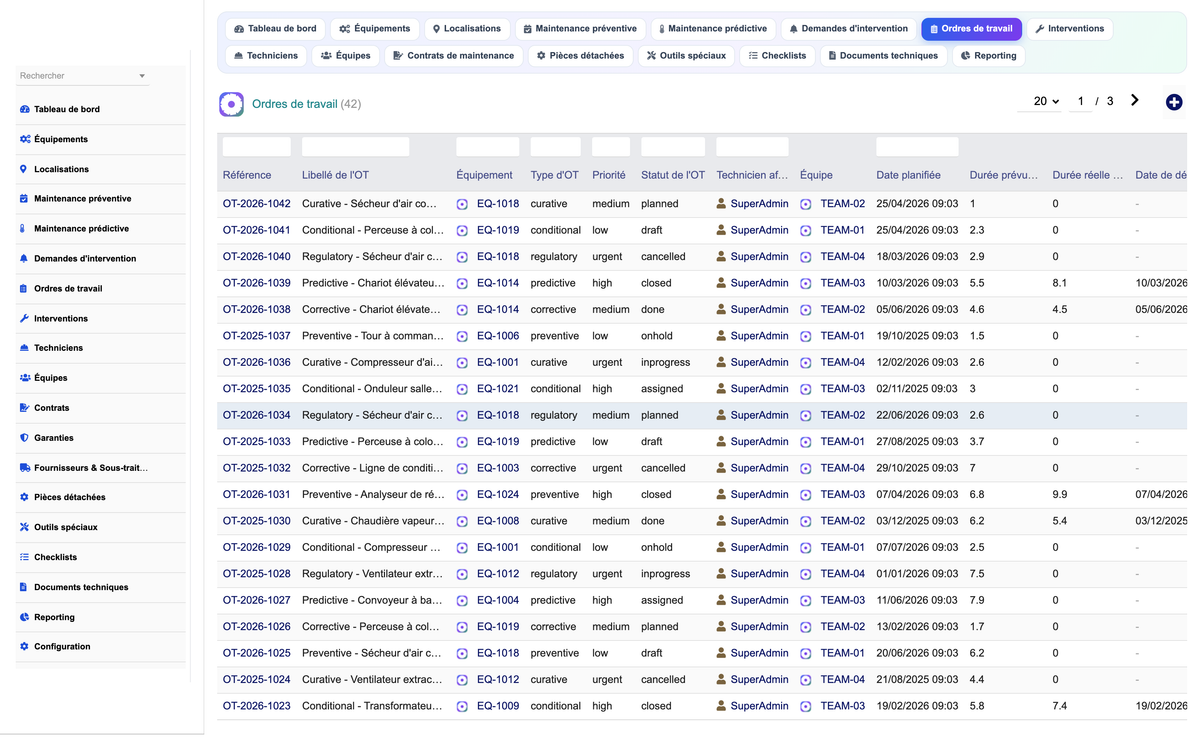
Task: Sort by the Référence column header
Action: pyautogui.click(x=247, y=175)
